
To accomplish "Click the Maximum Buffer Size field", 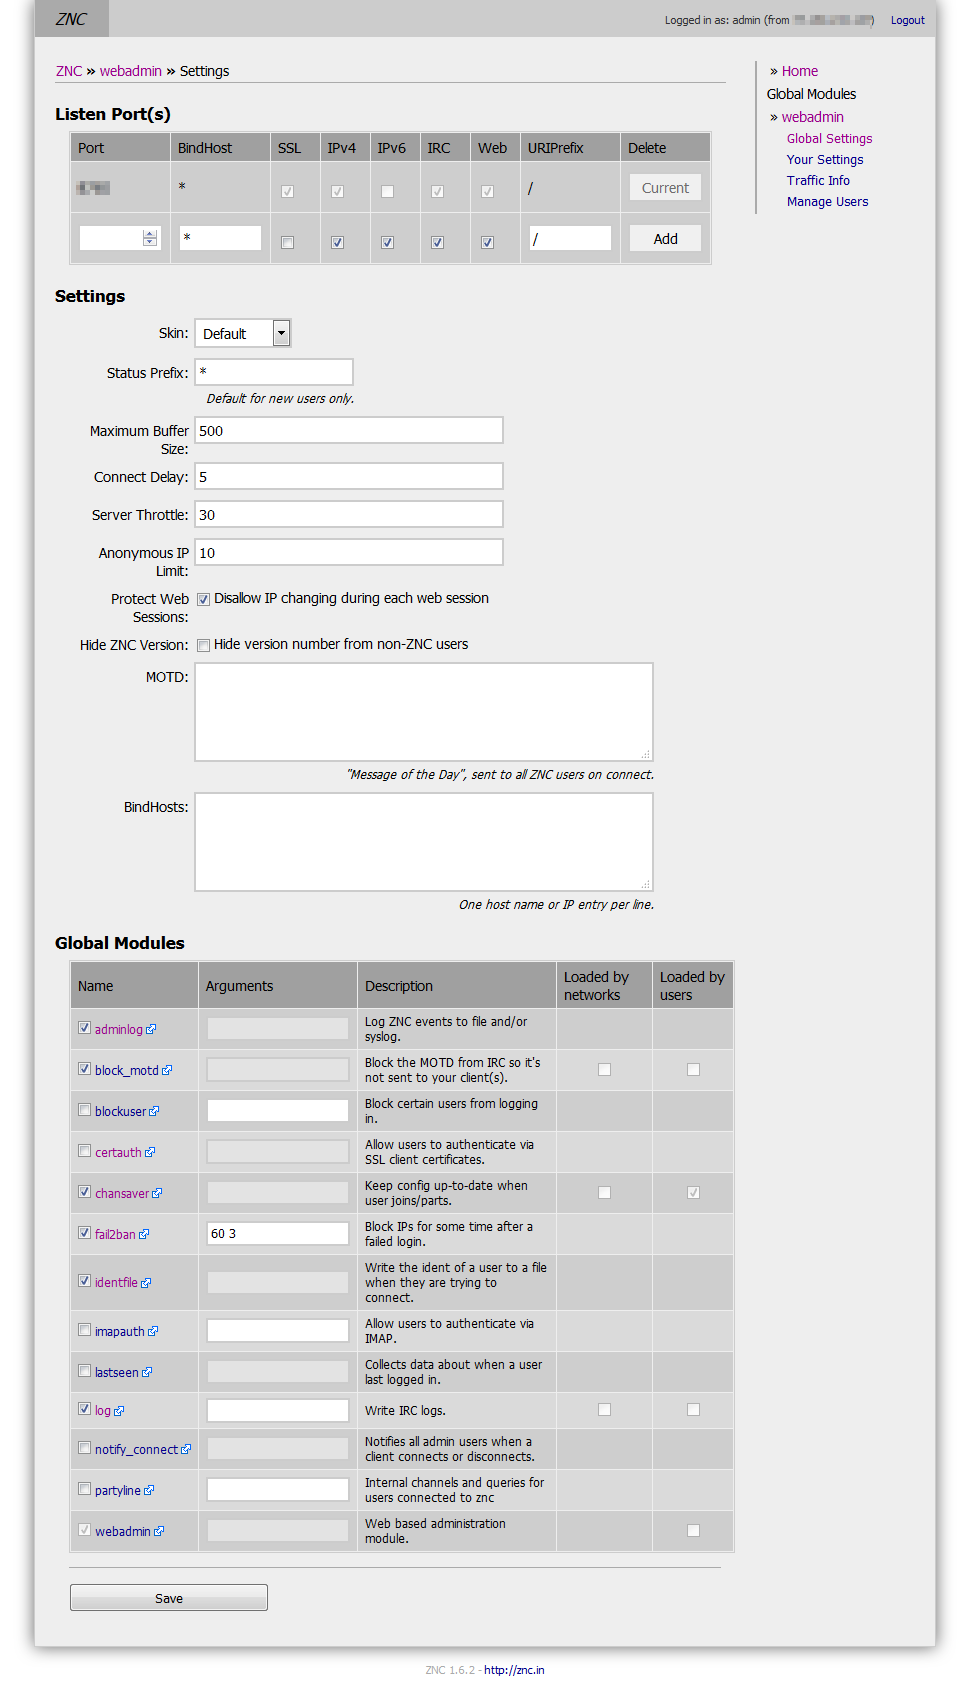I will (x=348, y=431).
